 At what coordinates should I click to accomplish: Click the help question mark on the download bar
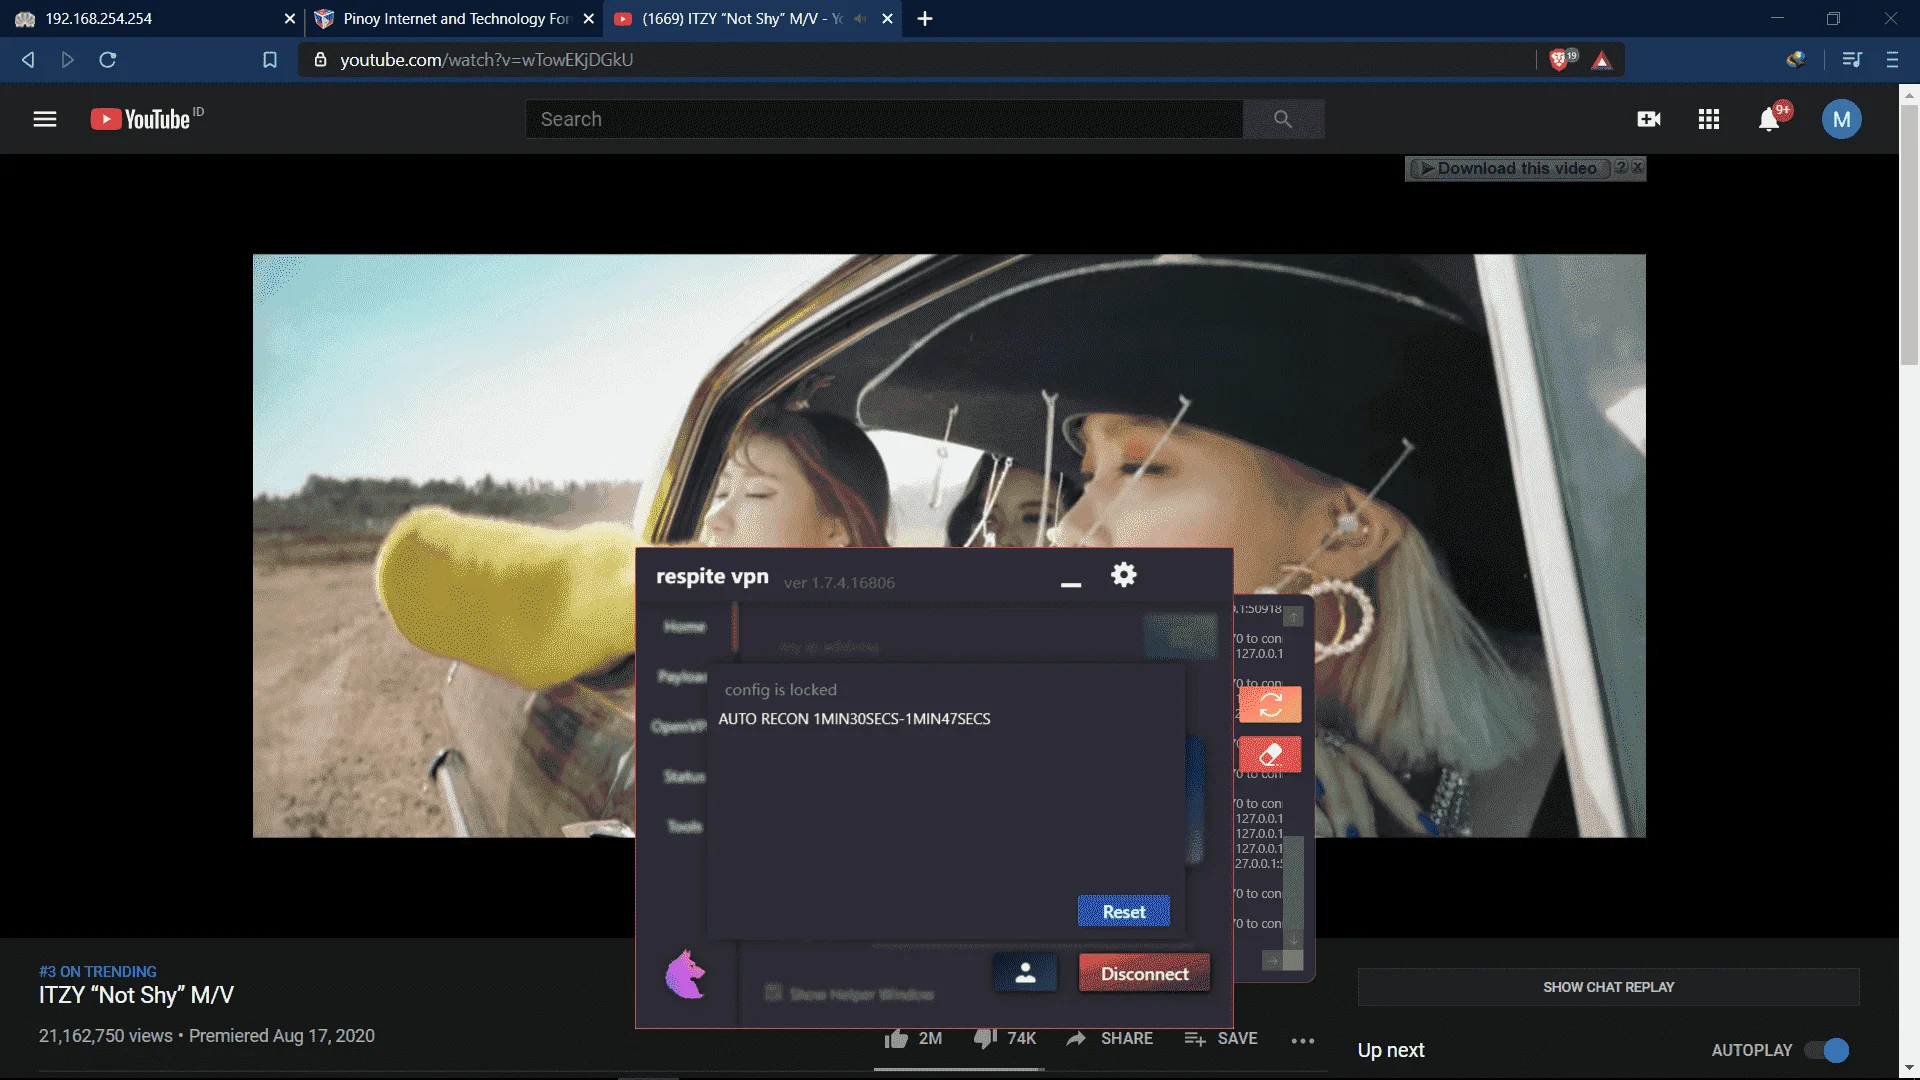click(x=1621, y=167)
